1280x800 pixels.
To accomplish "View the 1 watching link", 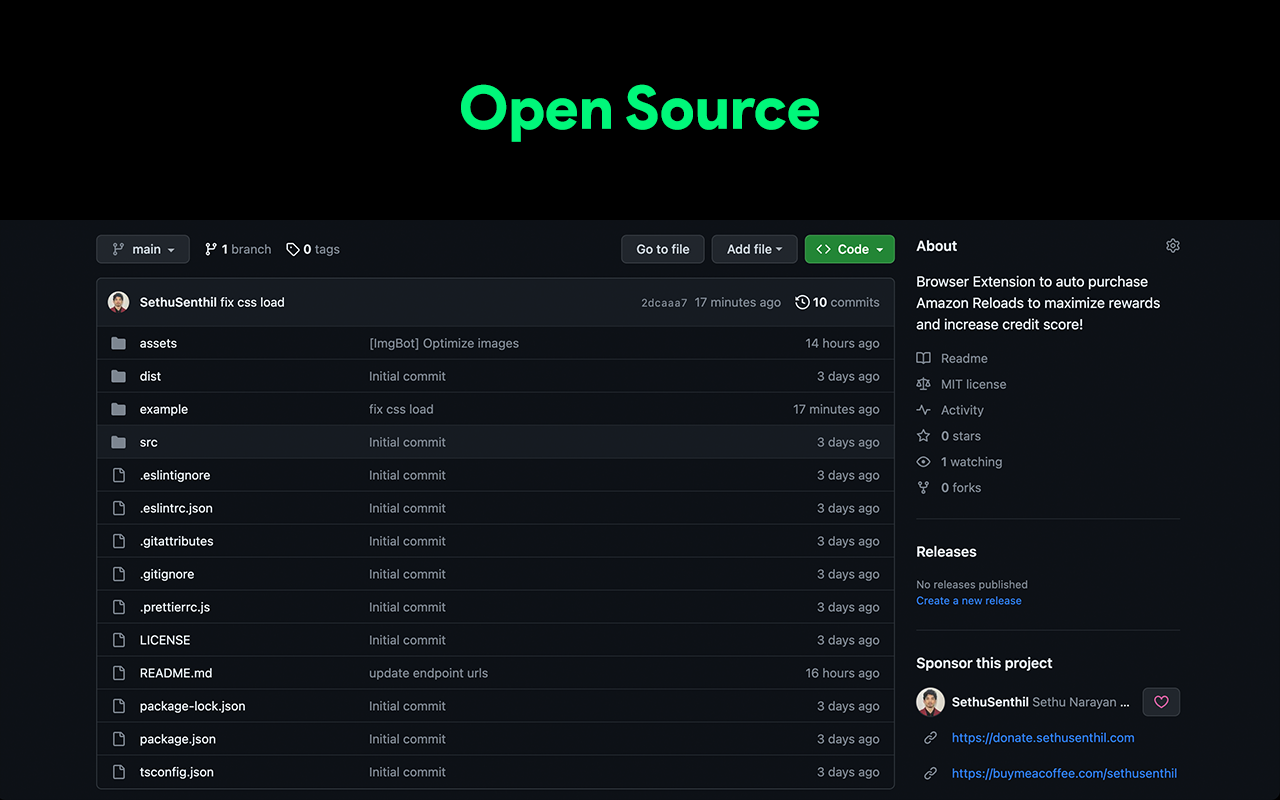I will pyautogui.click(x=971, y=462).
